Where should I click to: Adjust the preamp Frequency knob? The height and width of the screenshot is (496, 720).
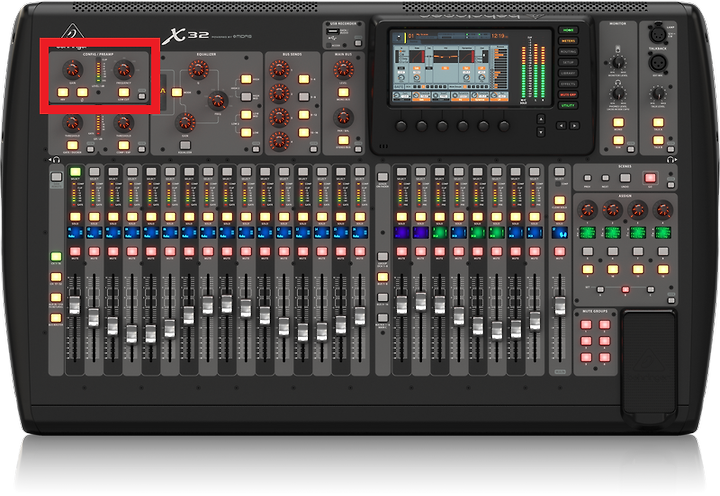click(124, 69)
